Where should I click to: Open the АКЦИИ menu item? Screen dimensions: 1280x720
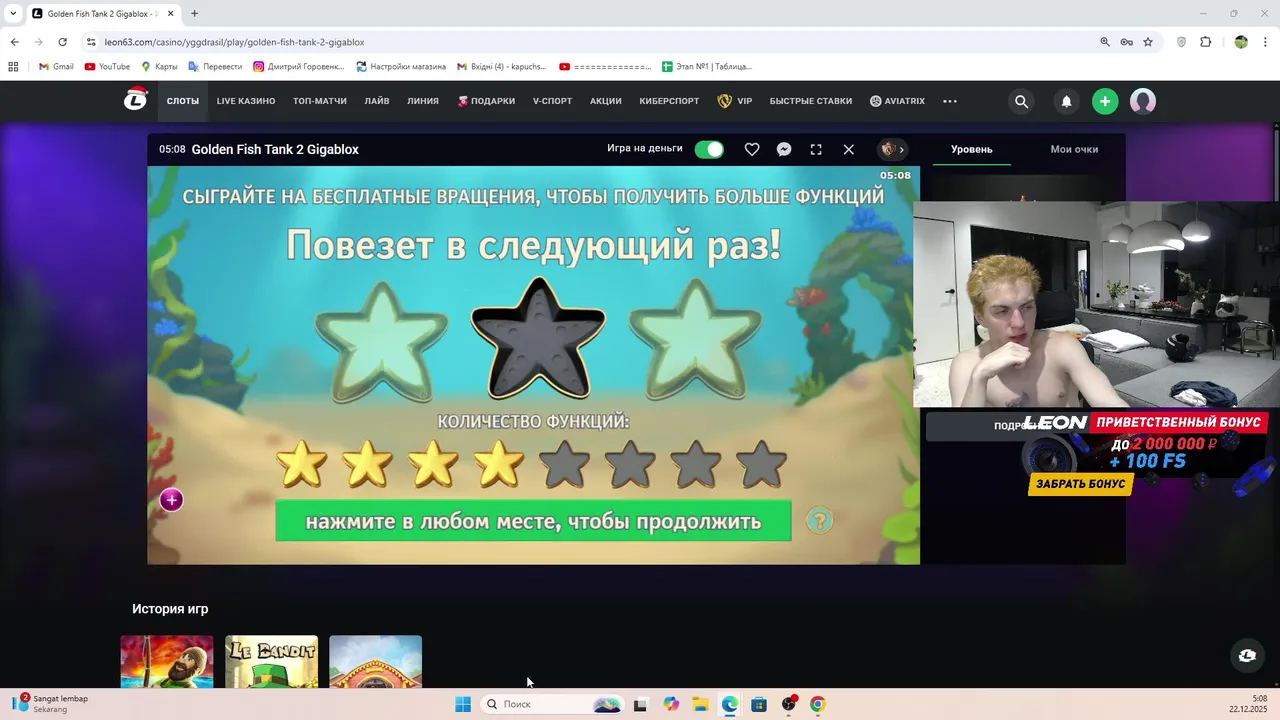tap(606, 101)
